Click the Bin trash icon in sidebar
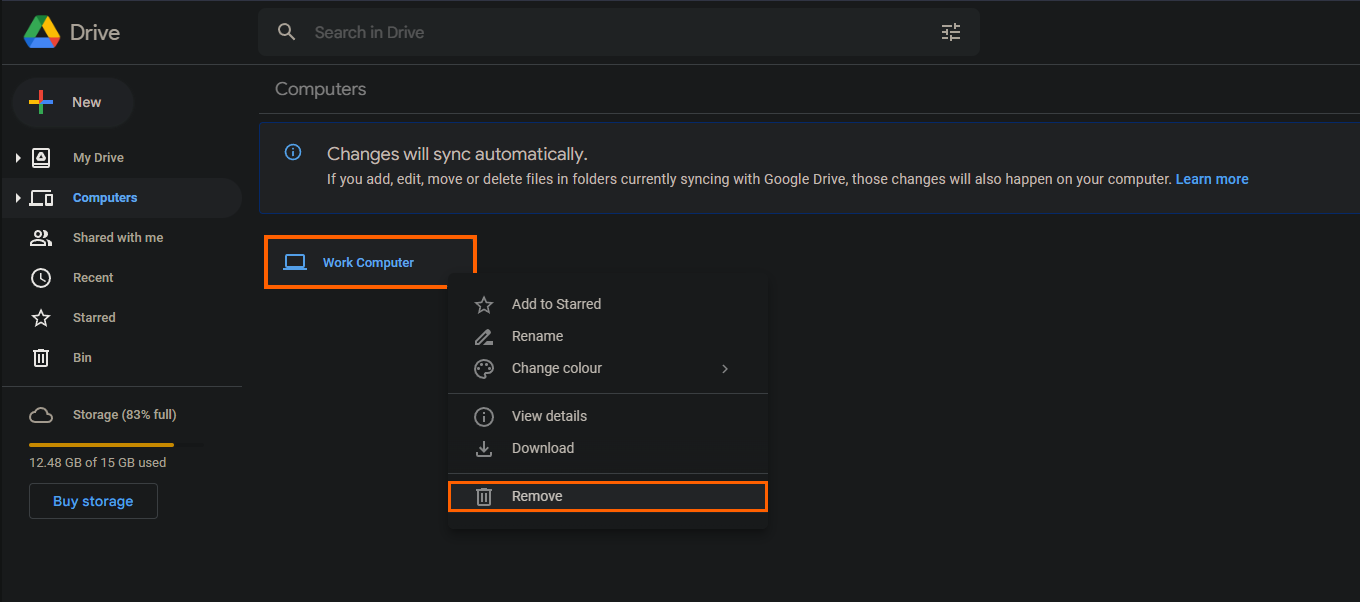Image resolution: width=1360 pixels, height=602 pixels. click(x=41, y=358)
